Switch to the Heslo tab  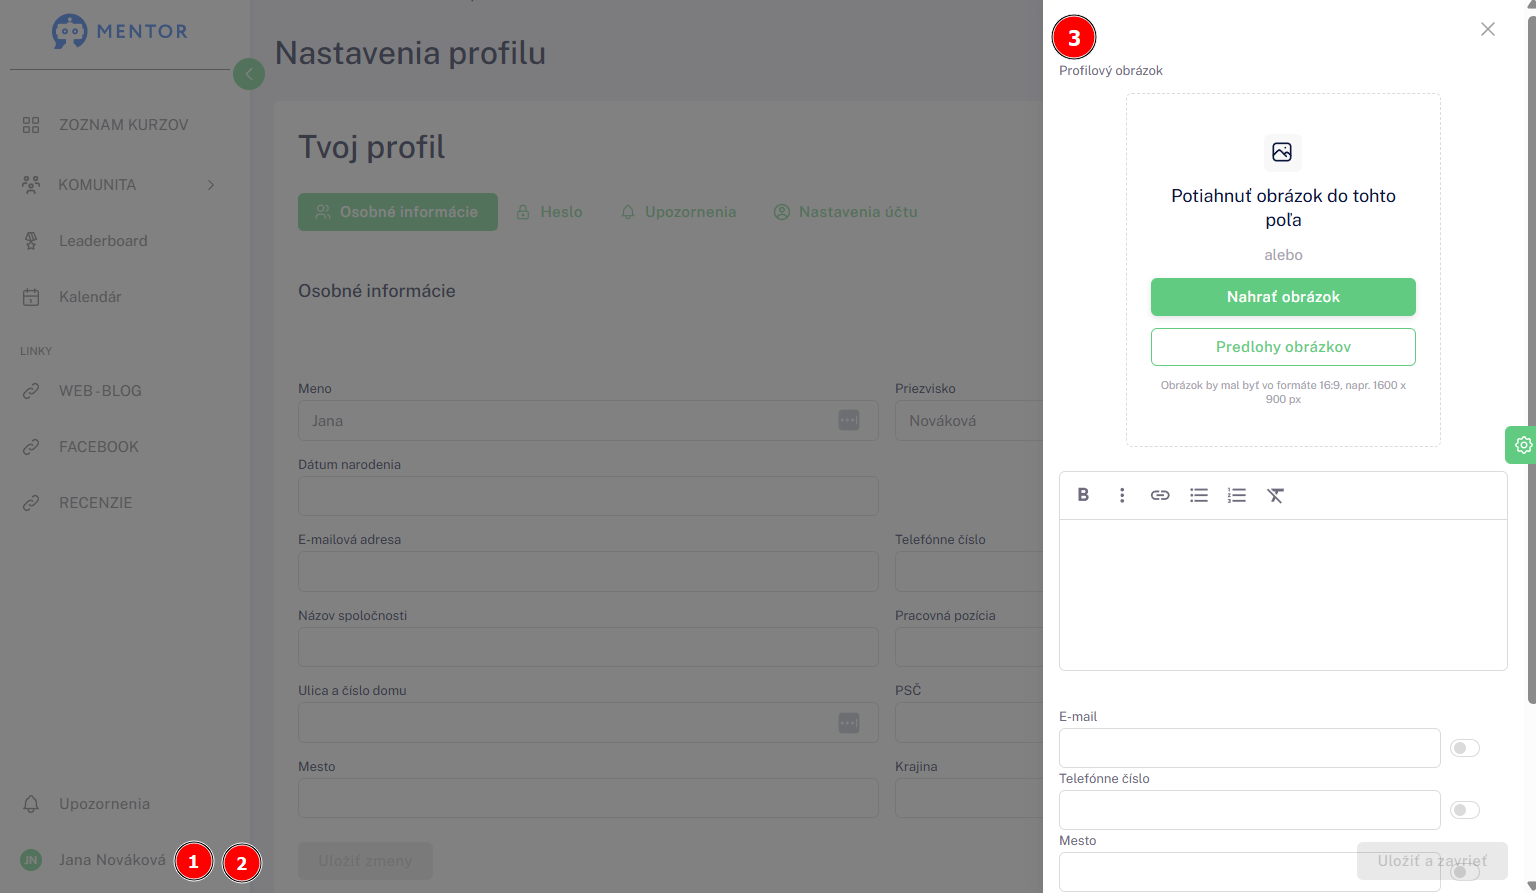coord(550,212)
